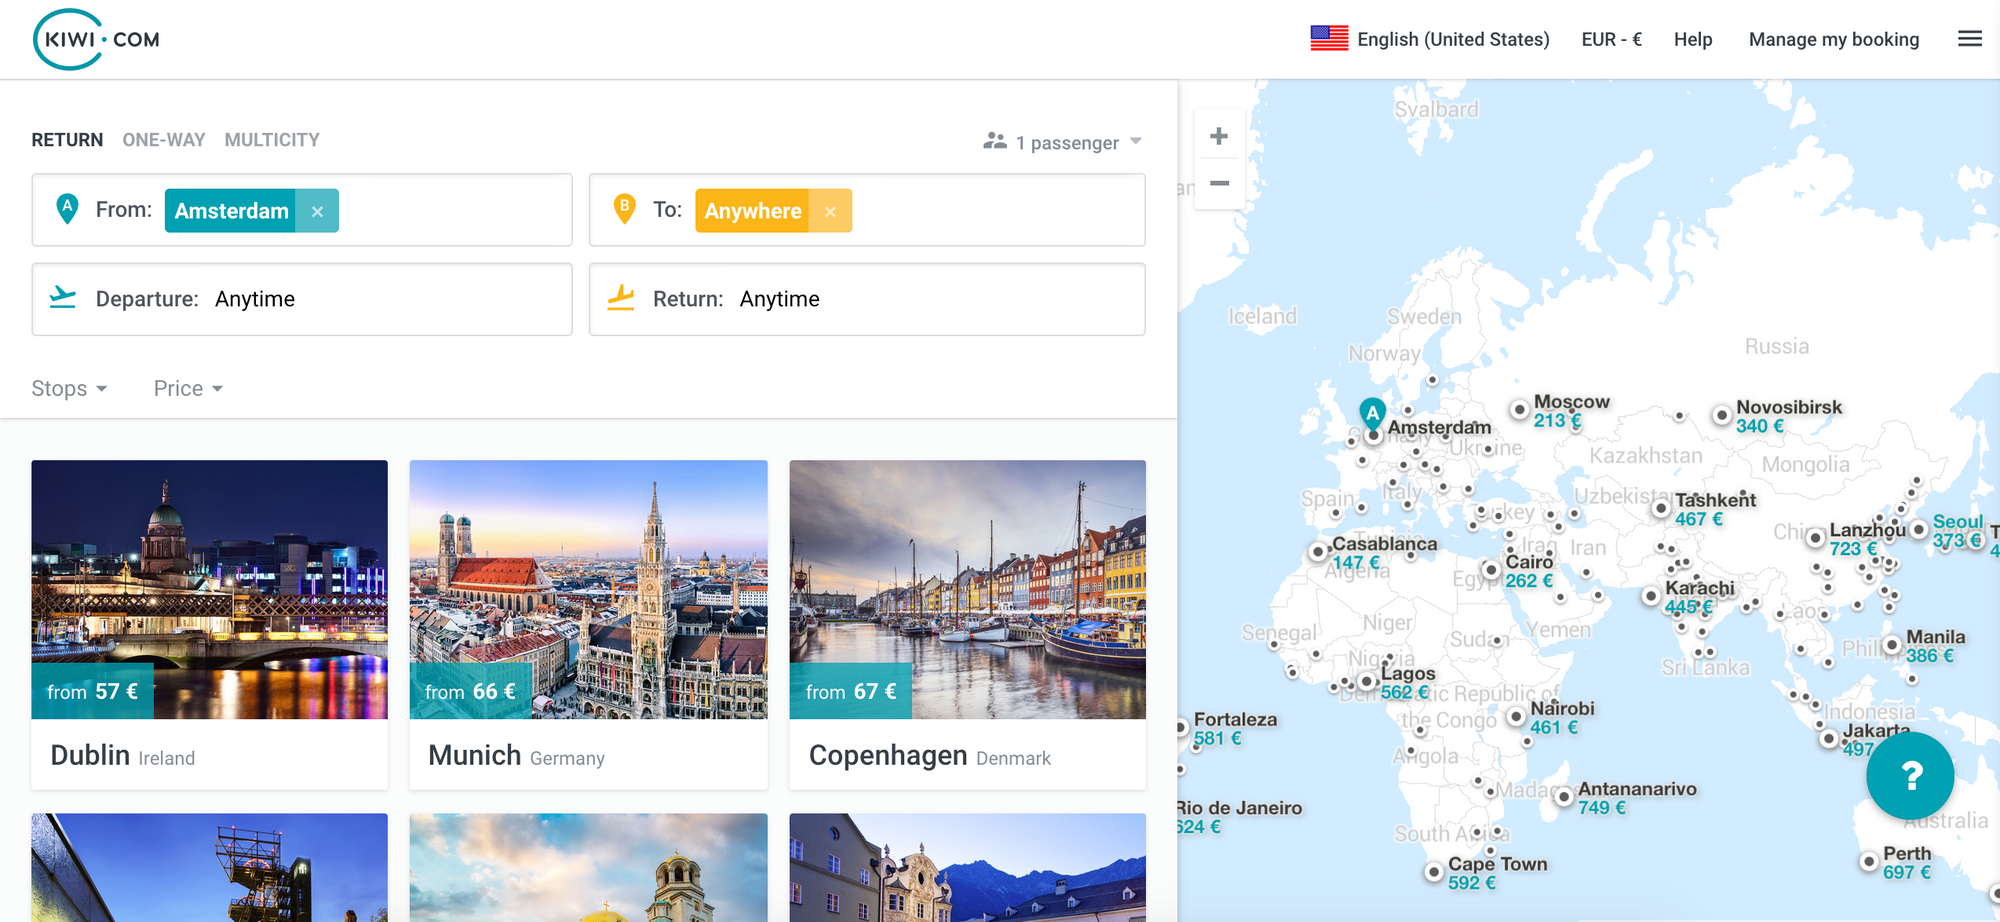Click the Kiwi.com logo
The image size is (2000, 922).
pyautogui.click(x=97, y=40)
